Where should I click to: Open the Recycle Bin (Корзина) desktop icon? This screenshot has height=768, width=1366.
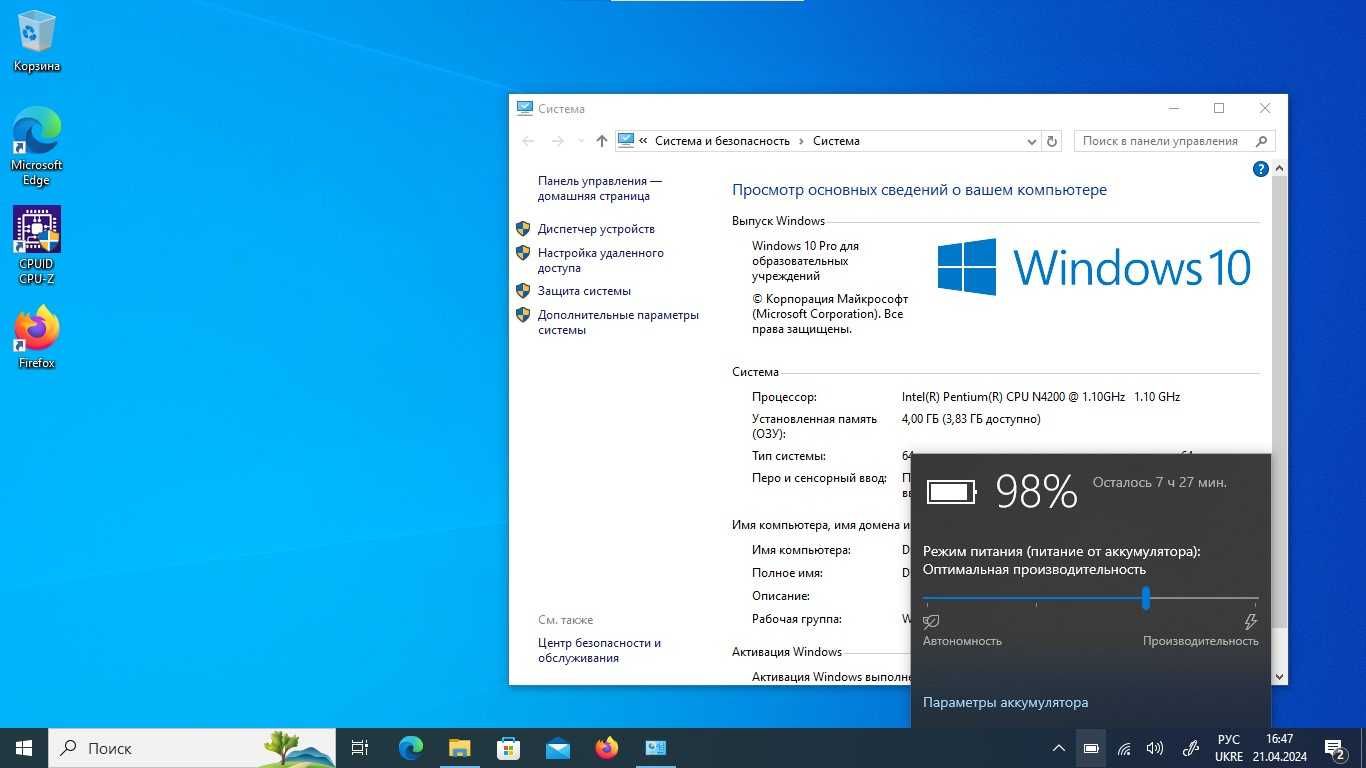click(37, 41)
